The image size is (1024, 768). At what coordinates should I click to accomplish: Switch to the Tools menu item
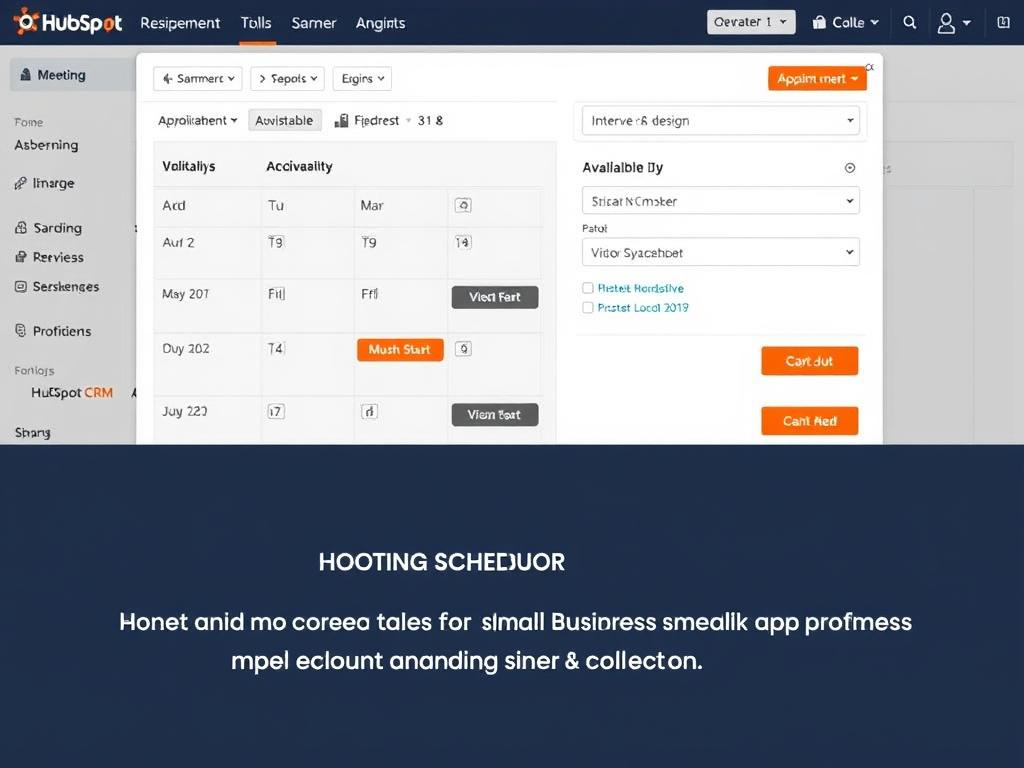(x=256, y=22)
